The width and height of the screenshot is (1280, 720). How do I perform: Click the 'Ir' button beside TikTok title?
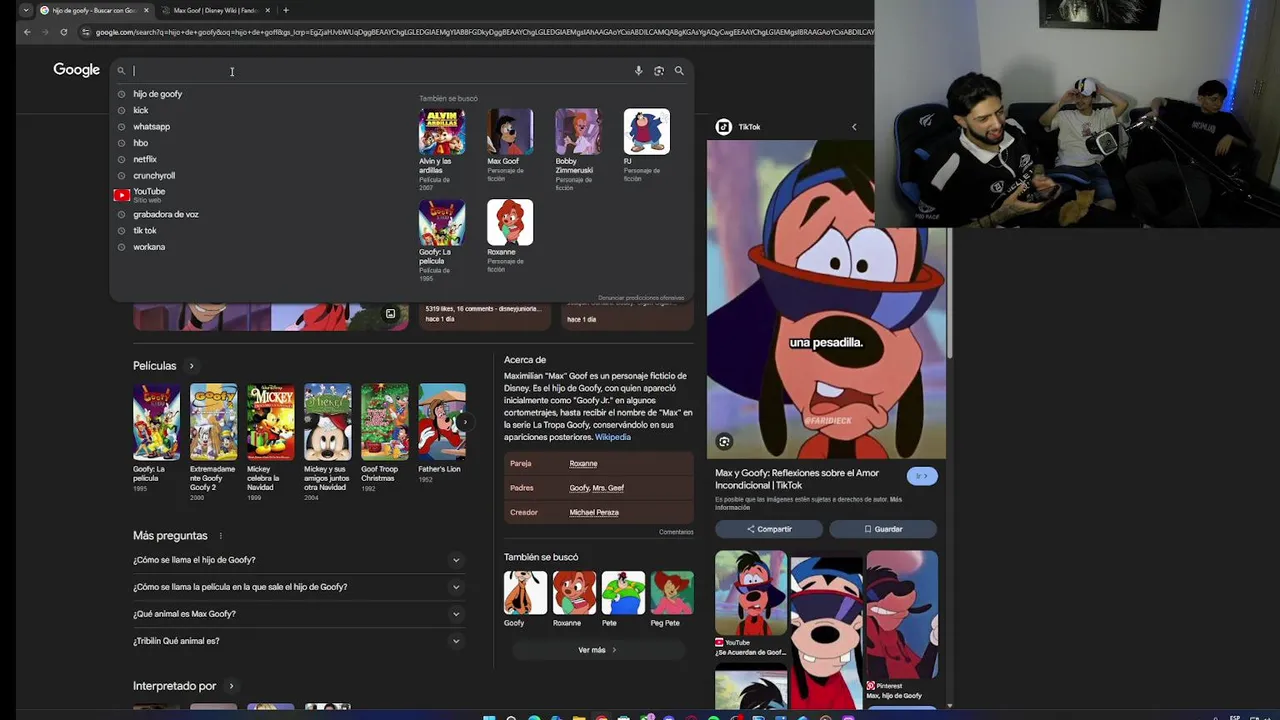(x=922, y=476)
